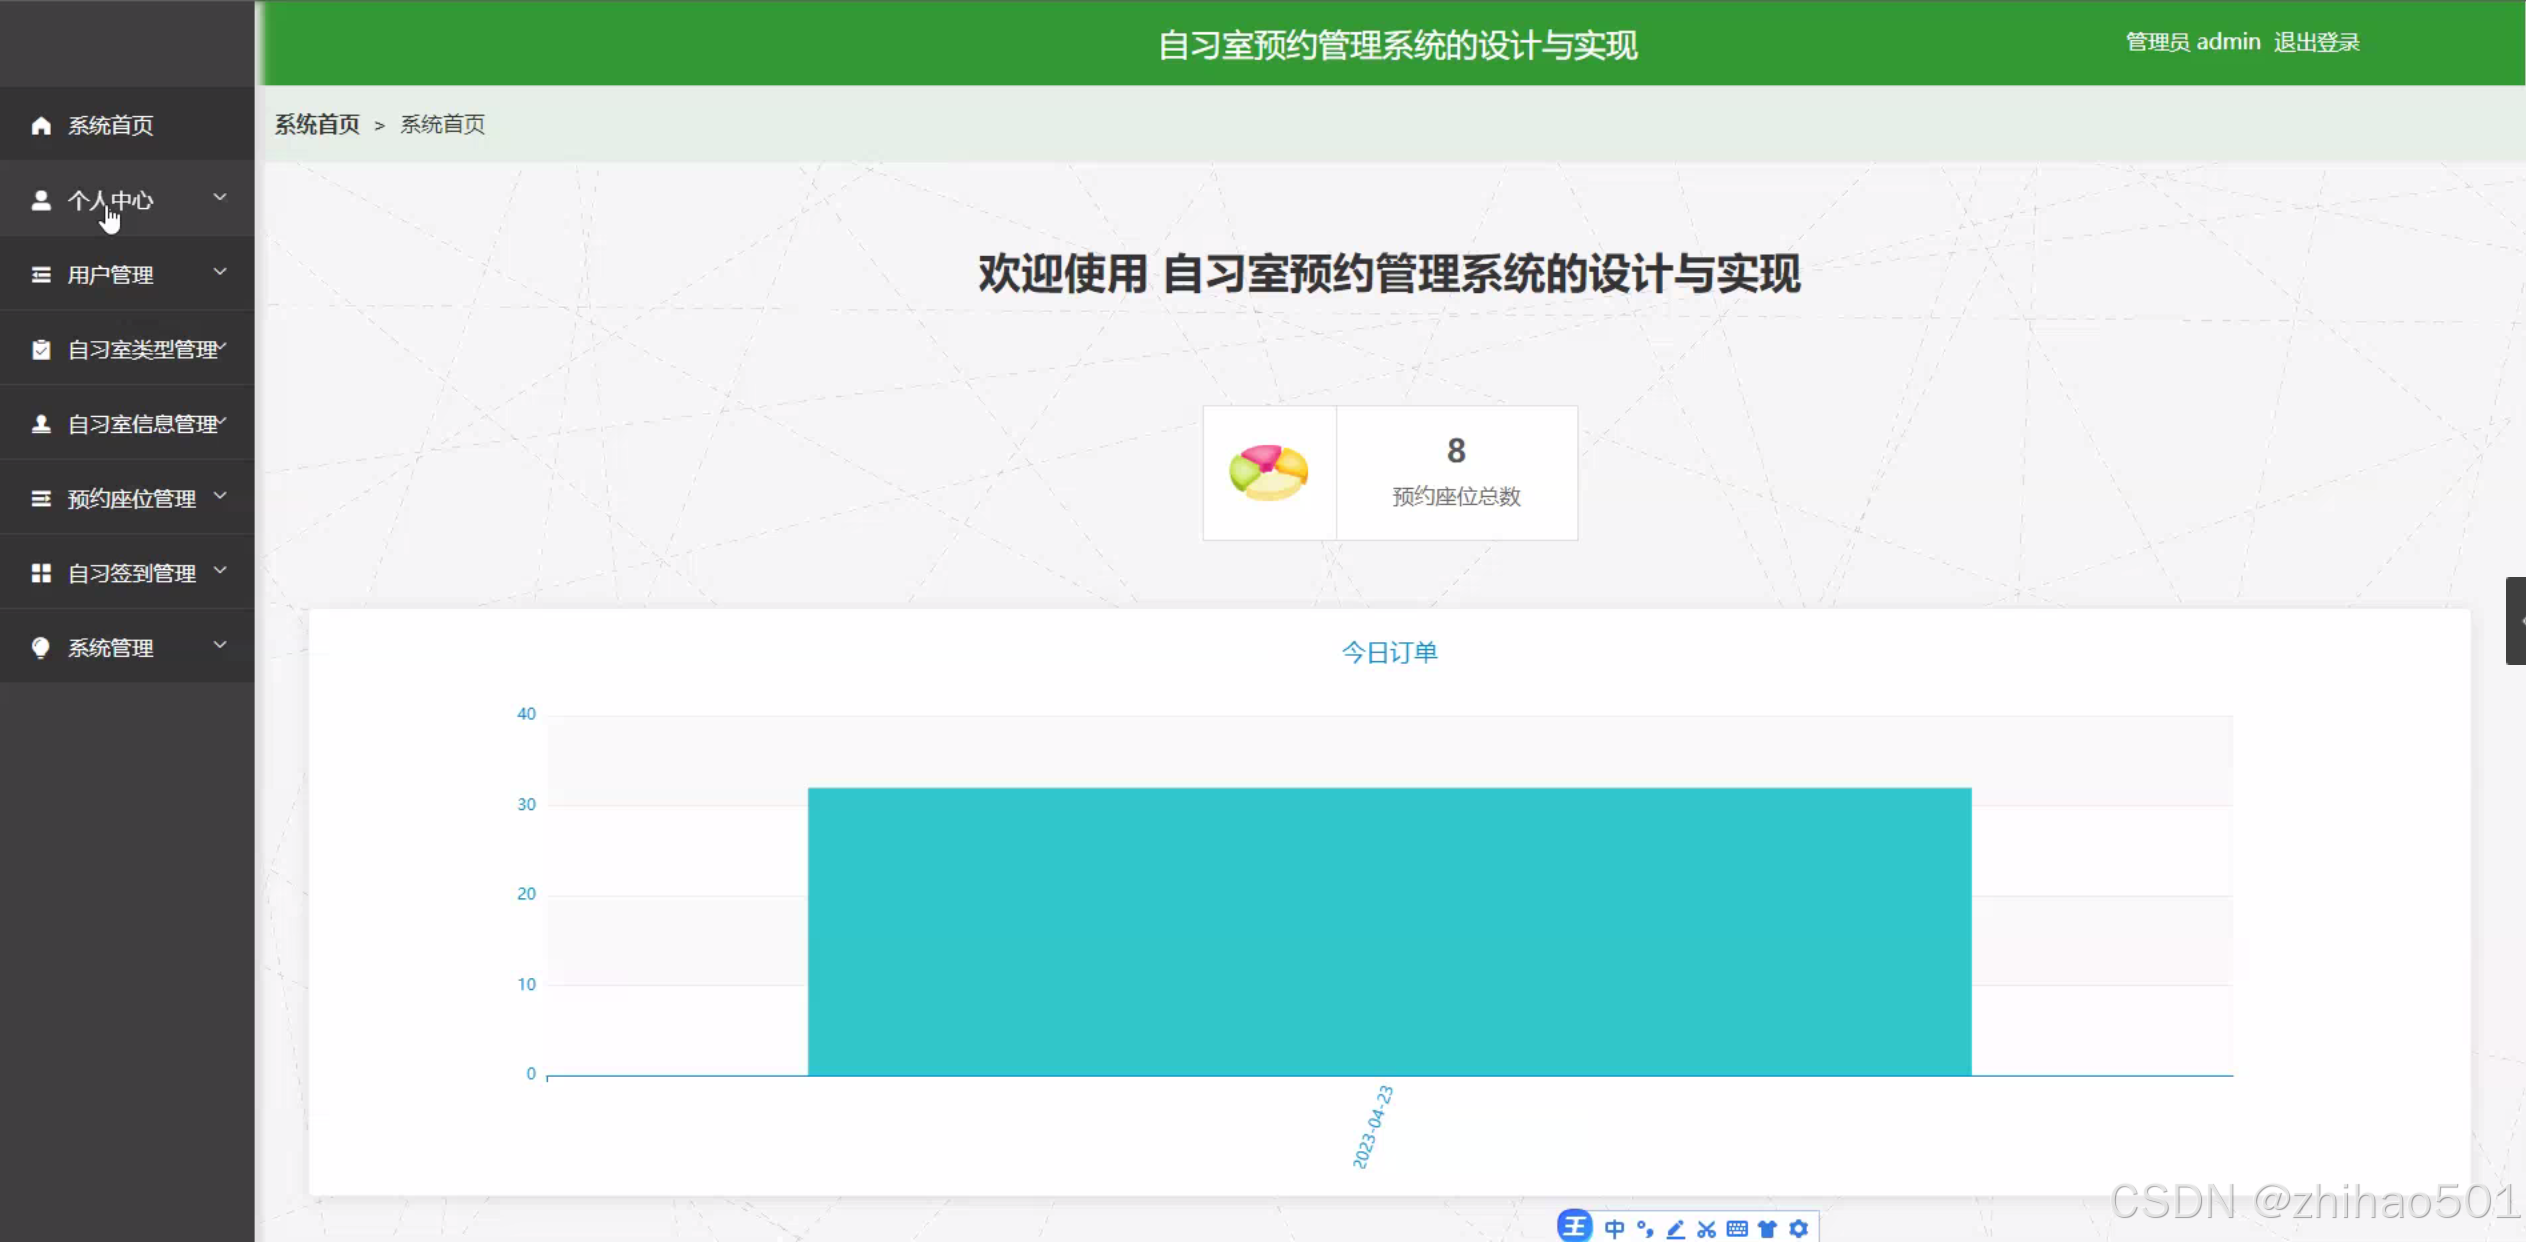Click the 今日订单 chart title
The width and height of the screenshot is (2526, 1242).
(1389, 652)
